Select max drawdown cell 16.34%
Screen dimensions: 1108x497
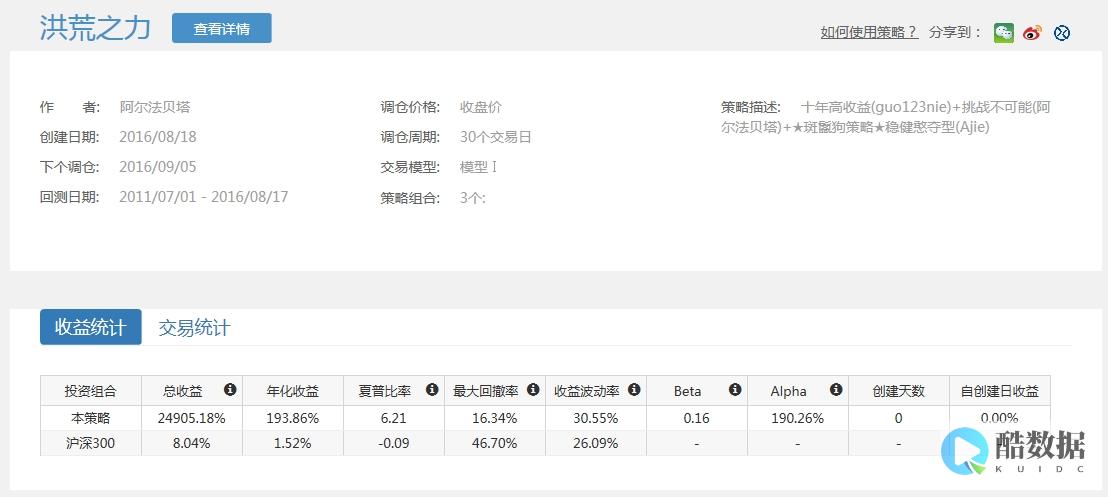point(495,419)
